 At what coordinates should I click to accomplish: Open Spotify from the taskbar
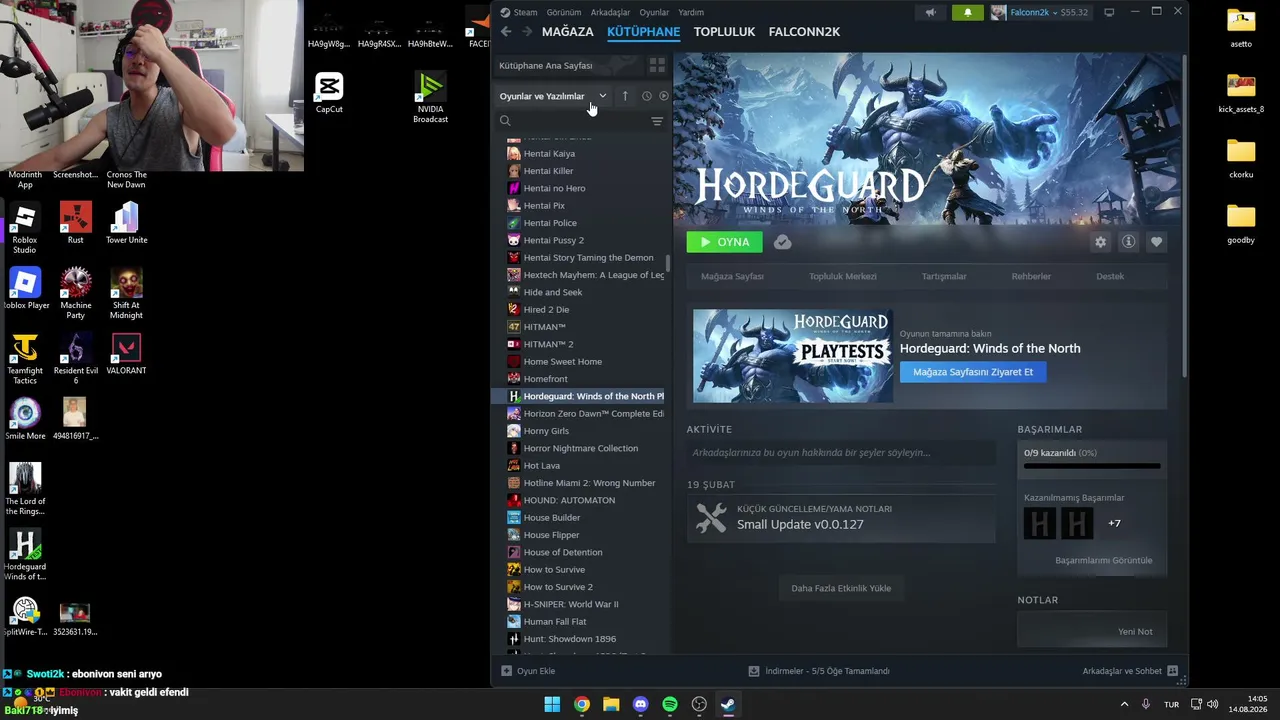(670, 704)
